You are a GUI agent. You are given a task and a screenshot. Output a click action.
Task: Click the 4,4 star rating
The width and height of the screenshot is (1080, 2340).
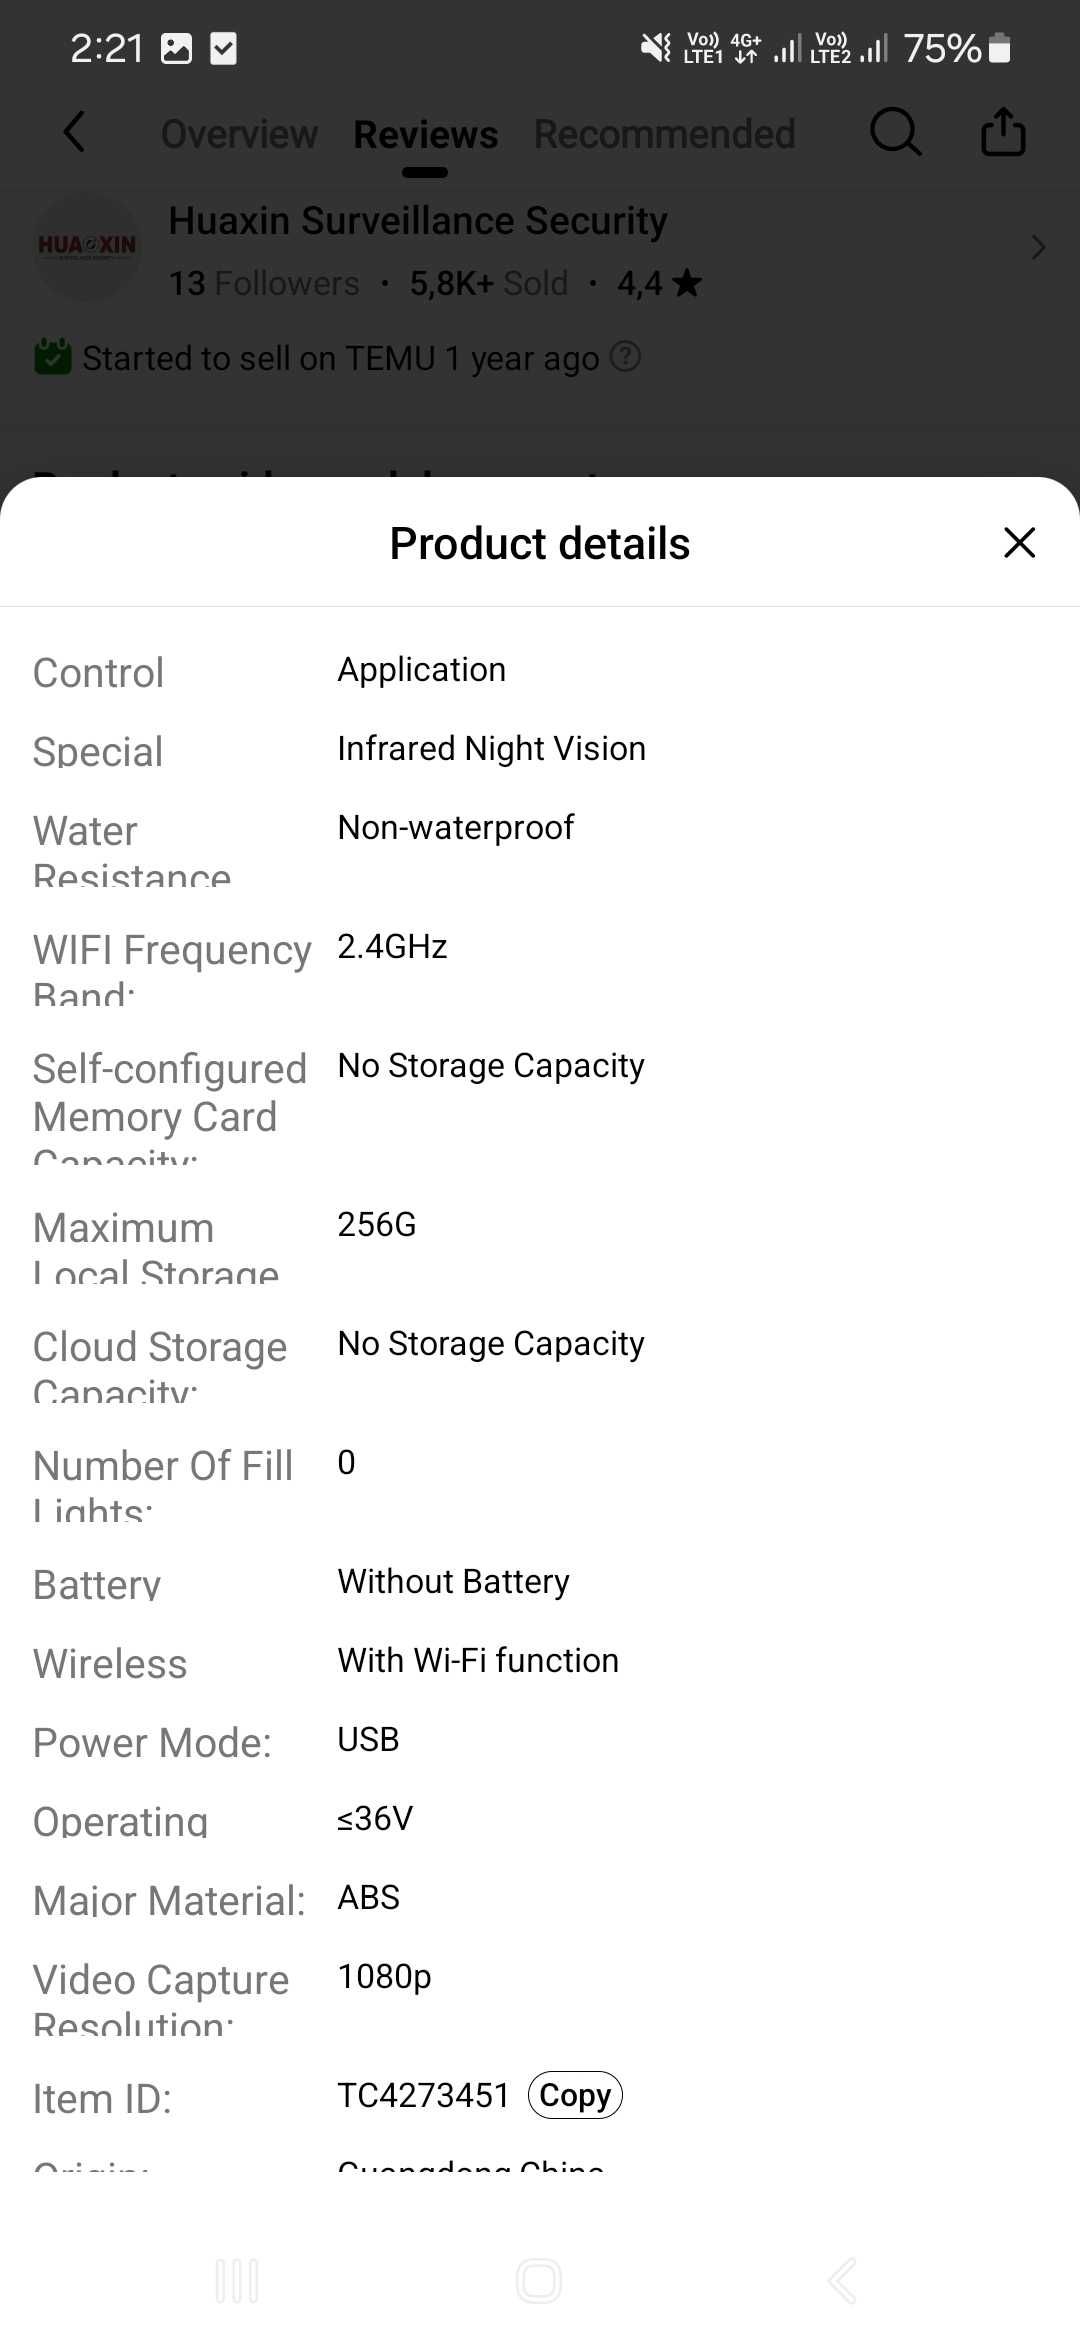[659, 284]
